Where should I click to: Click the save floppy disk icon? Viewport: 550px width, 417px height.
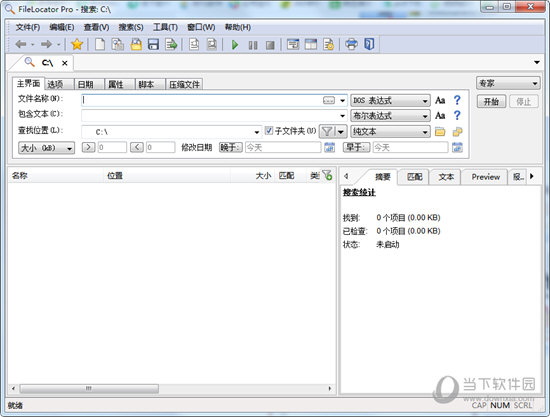153,45
